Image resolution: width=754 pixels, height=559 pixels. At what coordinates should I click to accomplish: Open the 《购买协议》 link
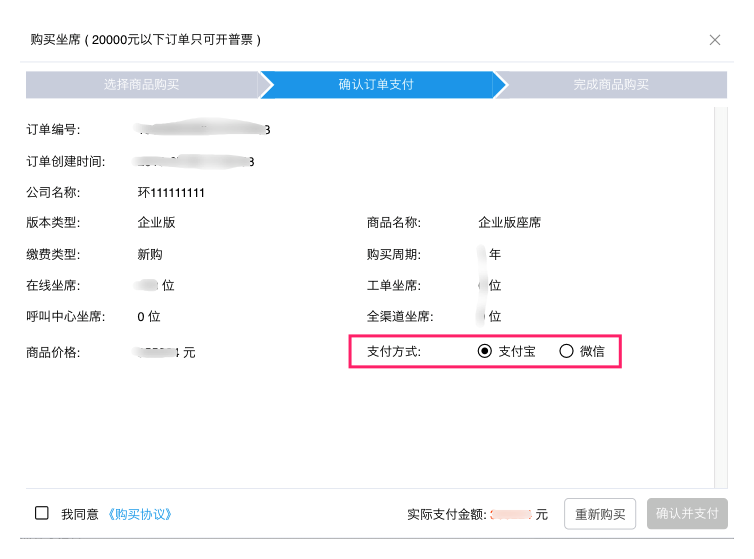[140, 514]
